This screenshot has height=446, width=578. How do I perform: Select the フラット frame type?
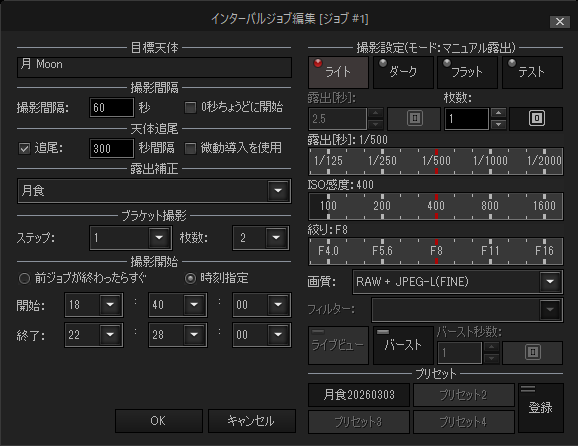click(467, 72)
